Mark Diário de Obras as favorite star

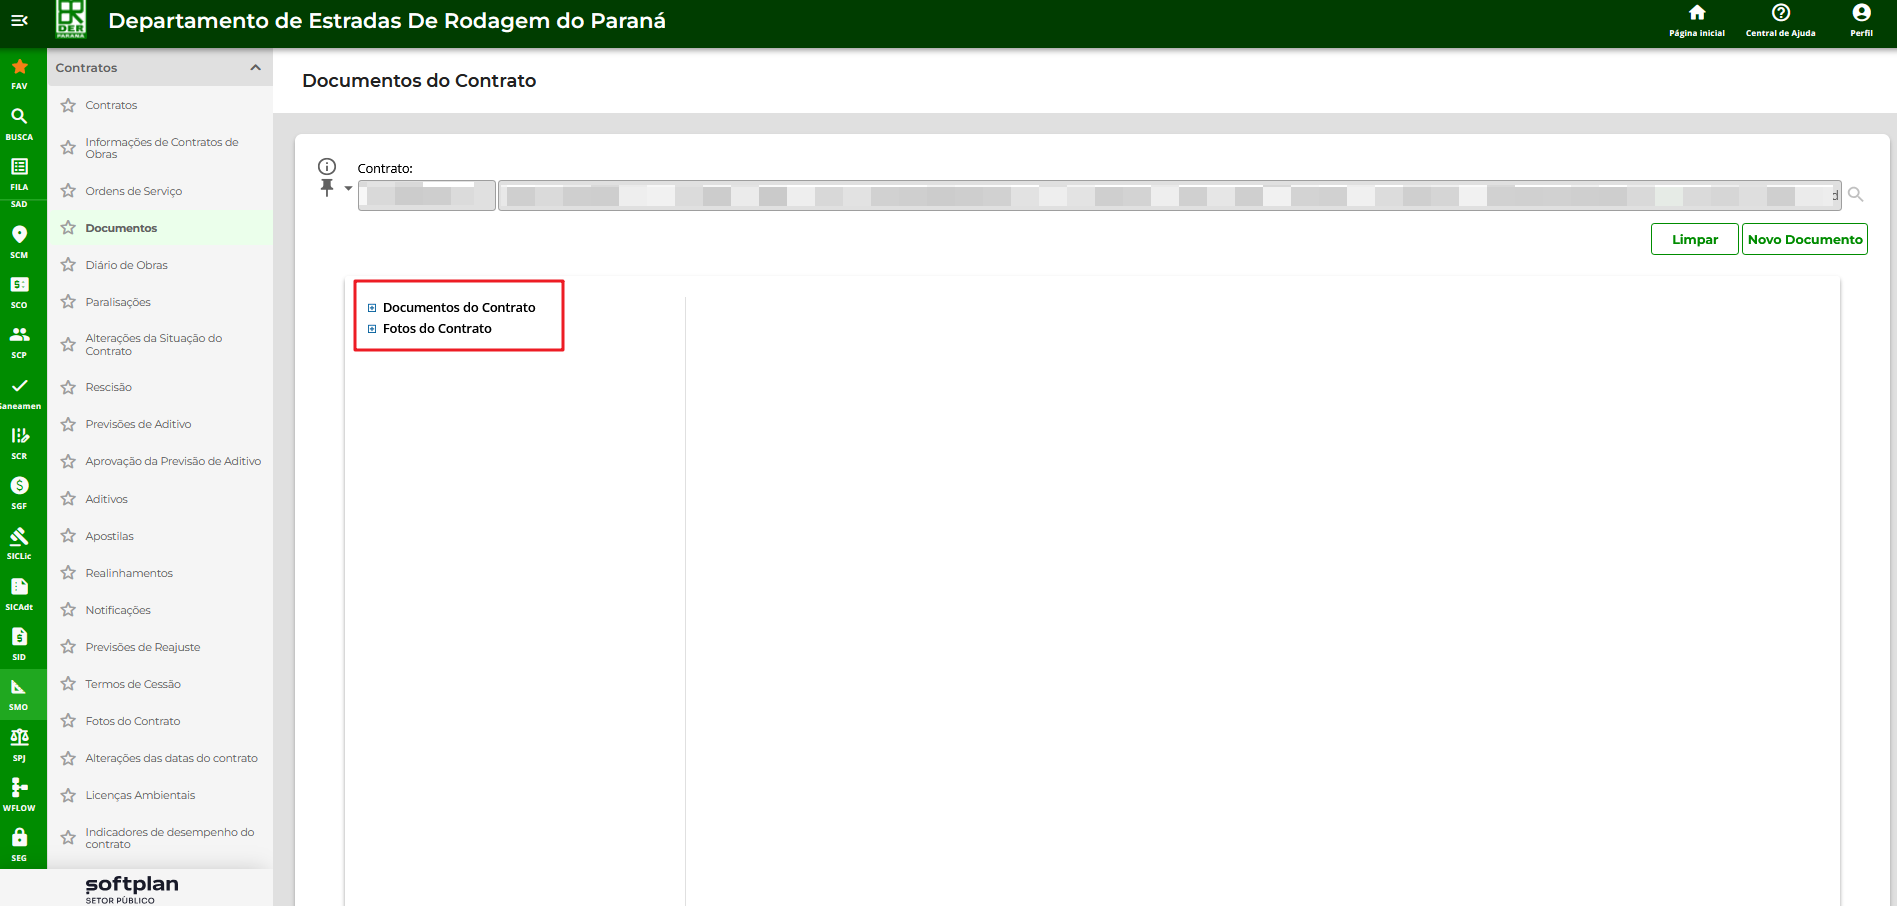[x=68, y=265]
